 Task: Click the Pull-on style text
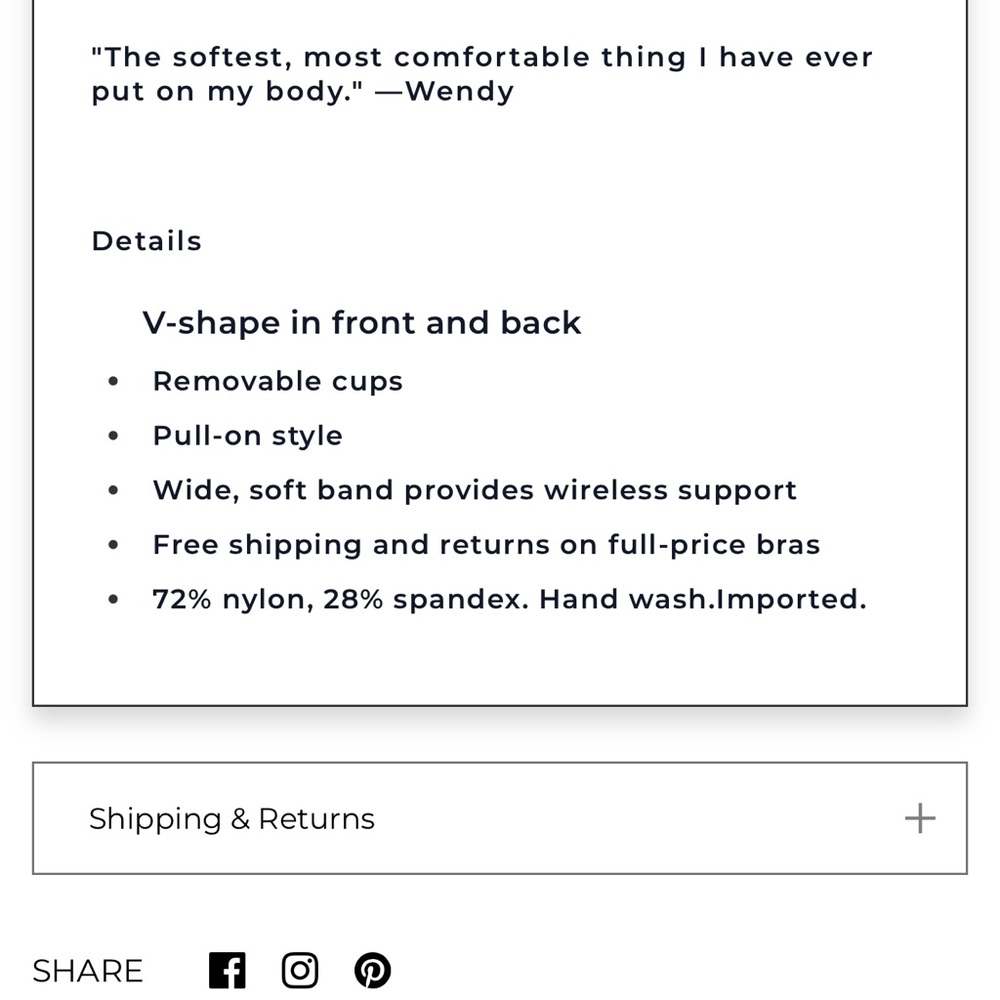click(x=247, y=436)
